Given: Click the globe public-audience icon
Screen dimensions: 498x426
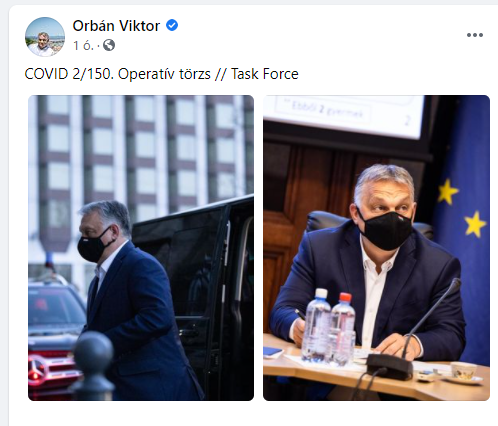Looking at the screenshot, I should [109, 45].
